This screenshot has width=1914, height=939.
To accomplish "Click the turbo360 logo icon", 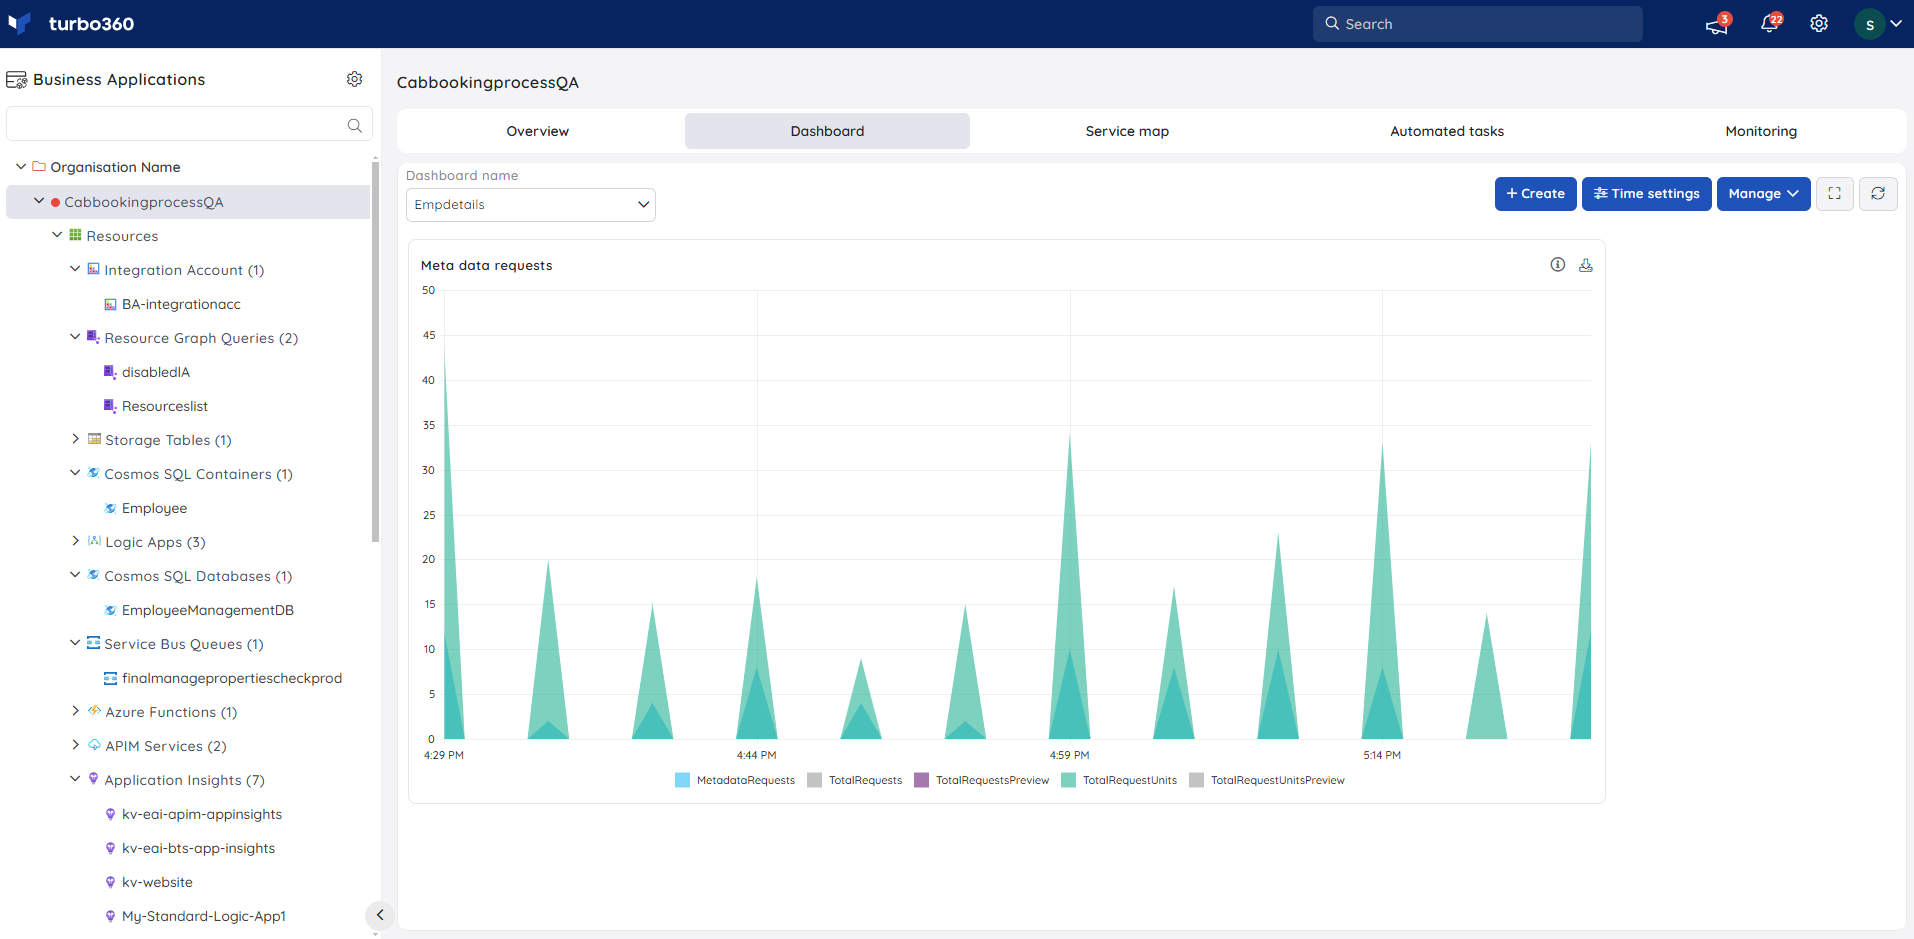I will tap(20, 23).
